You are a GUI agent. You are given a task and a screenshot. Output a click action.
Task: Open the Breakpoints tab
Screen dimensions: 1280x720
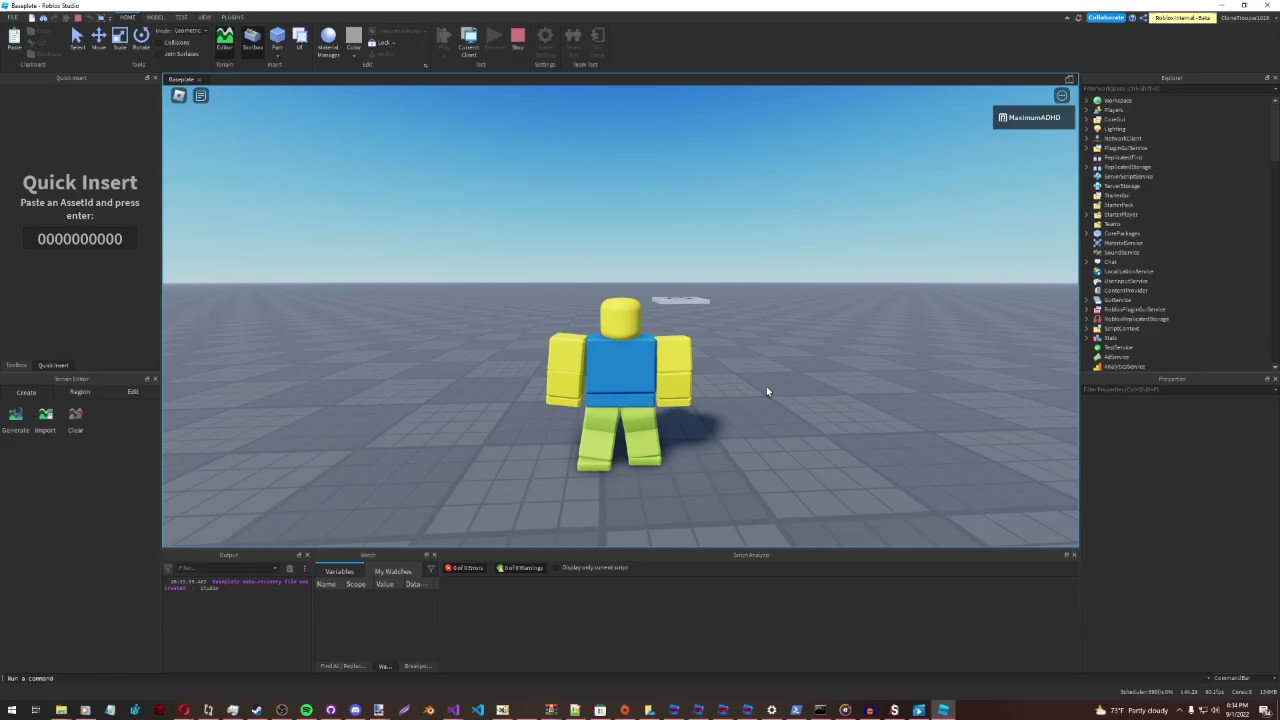coord(417,666)
